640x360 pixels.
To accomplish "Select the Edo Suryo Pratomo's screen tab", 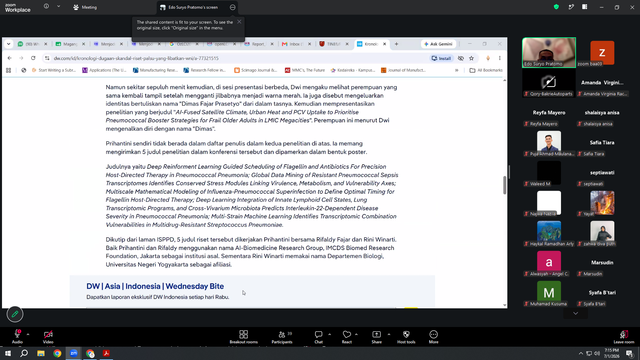I will point(194,7).
